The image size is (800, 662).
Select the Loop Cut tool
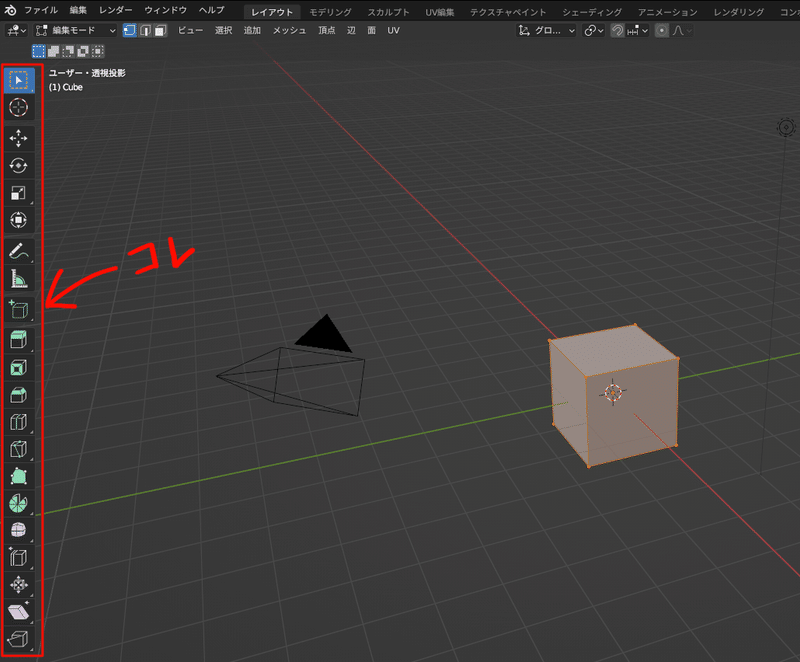point(18,423)
